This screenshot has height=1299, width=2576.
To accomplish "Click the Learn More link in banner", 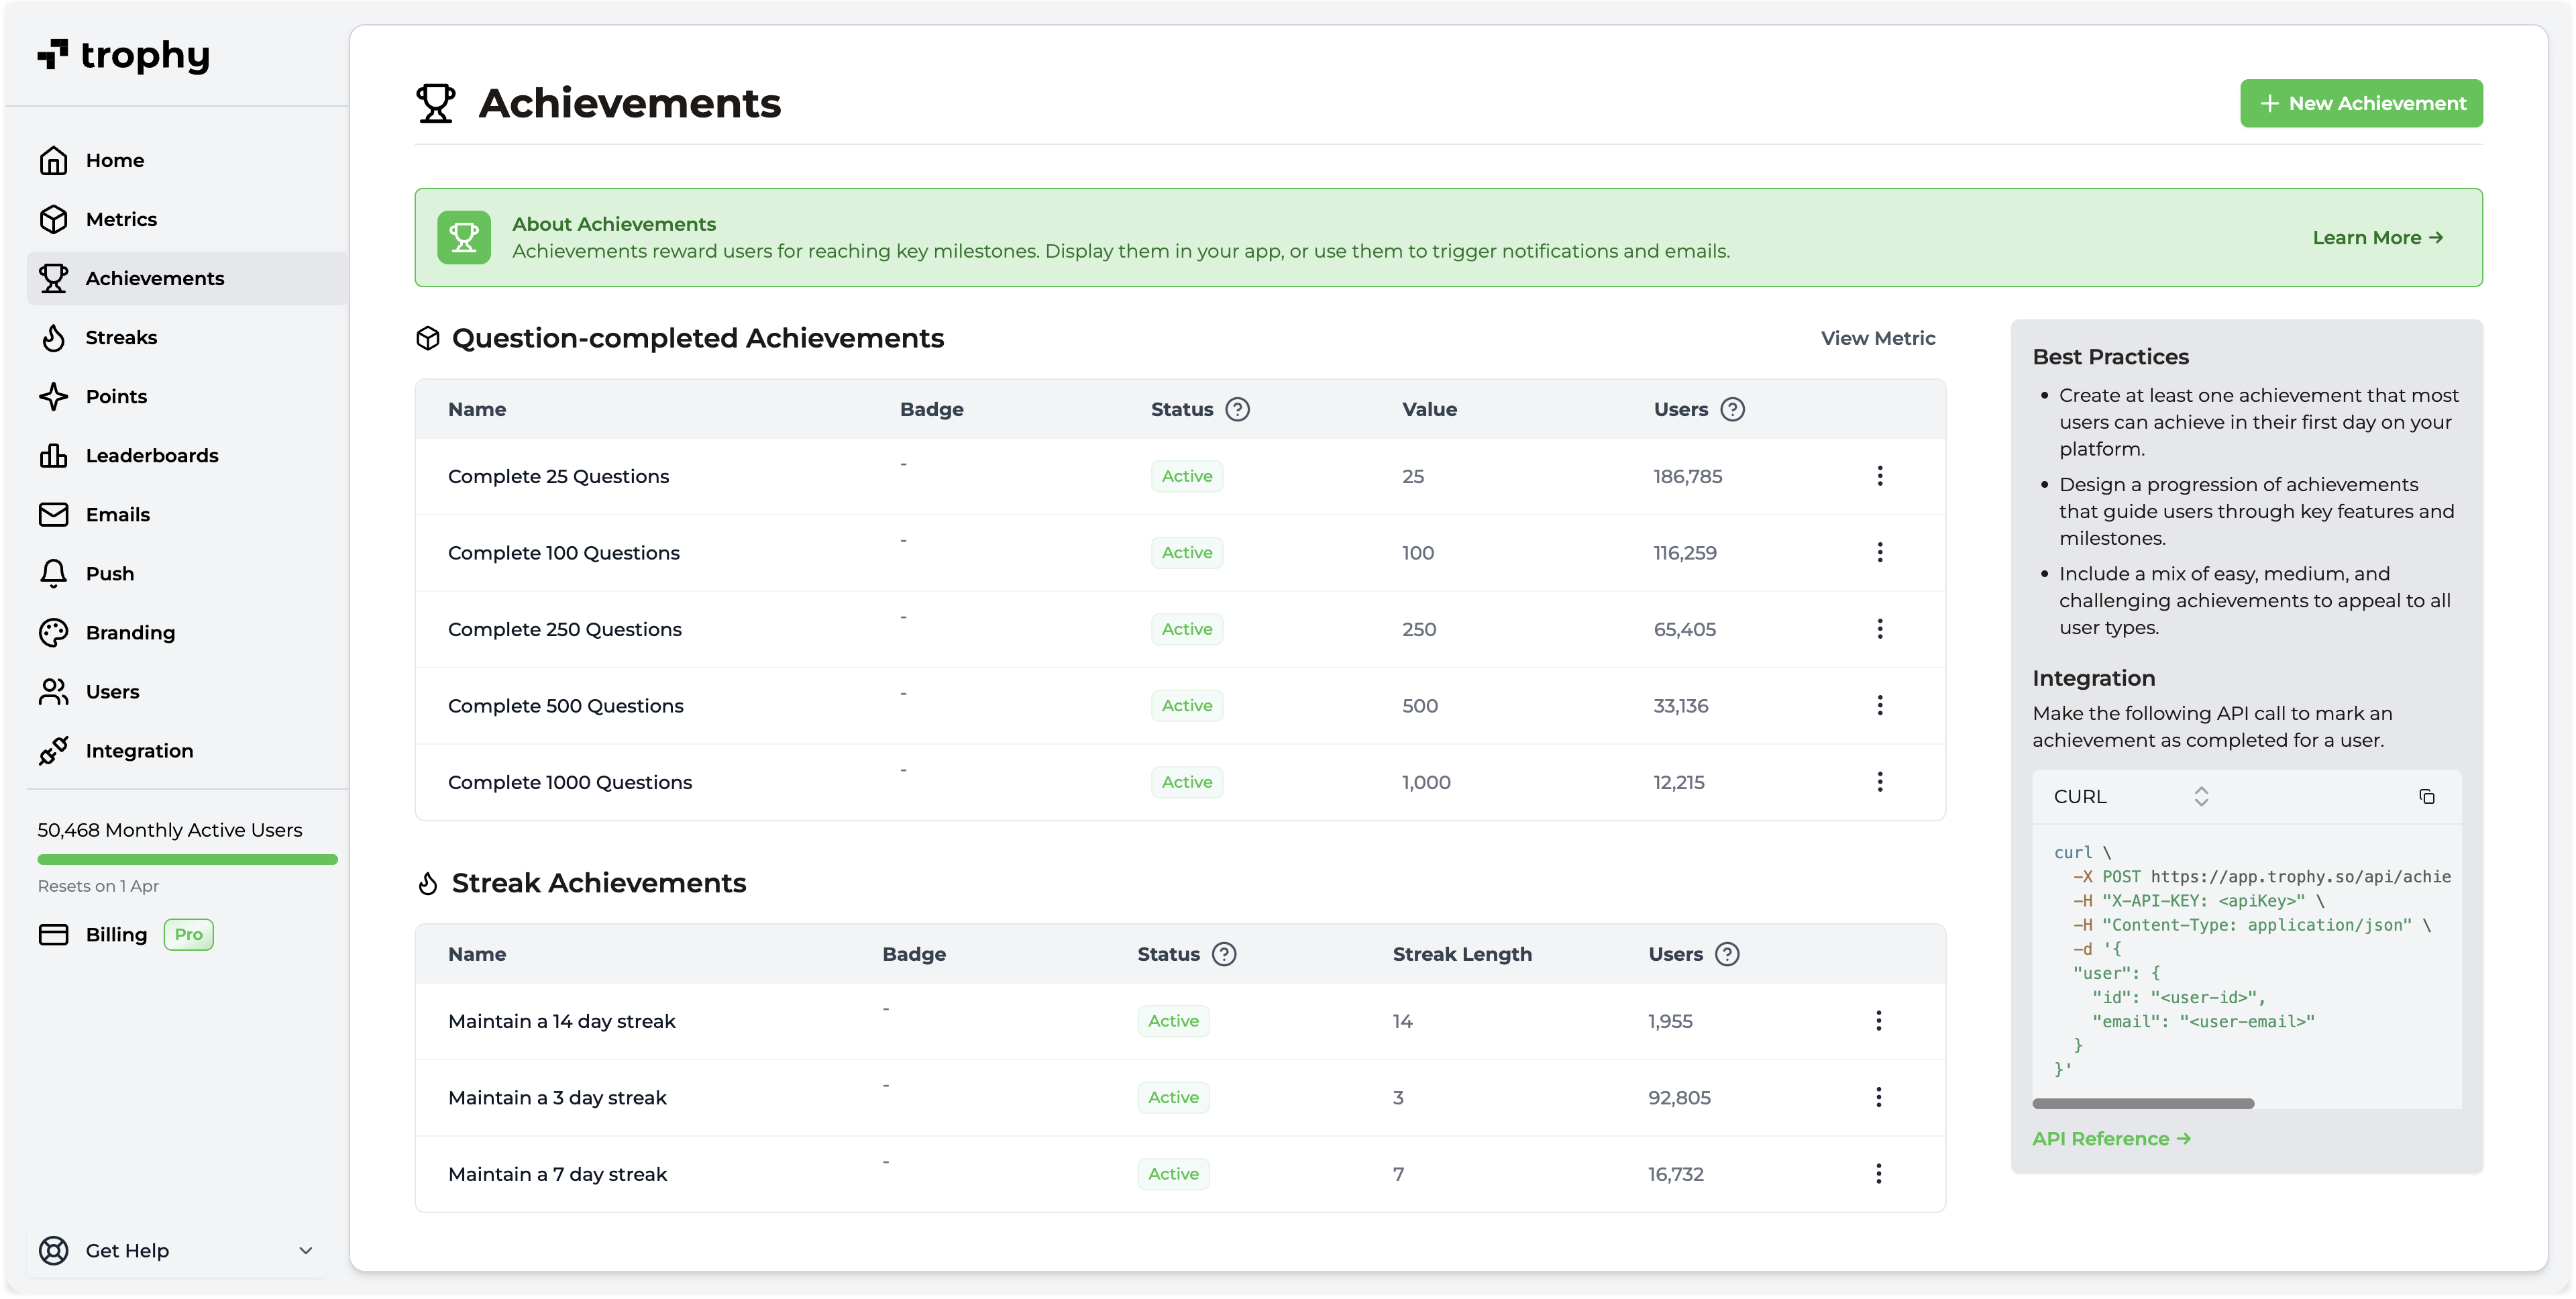I will click(x=2377, y=238).
